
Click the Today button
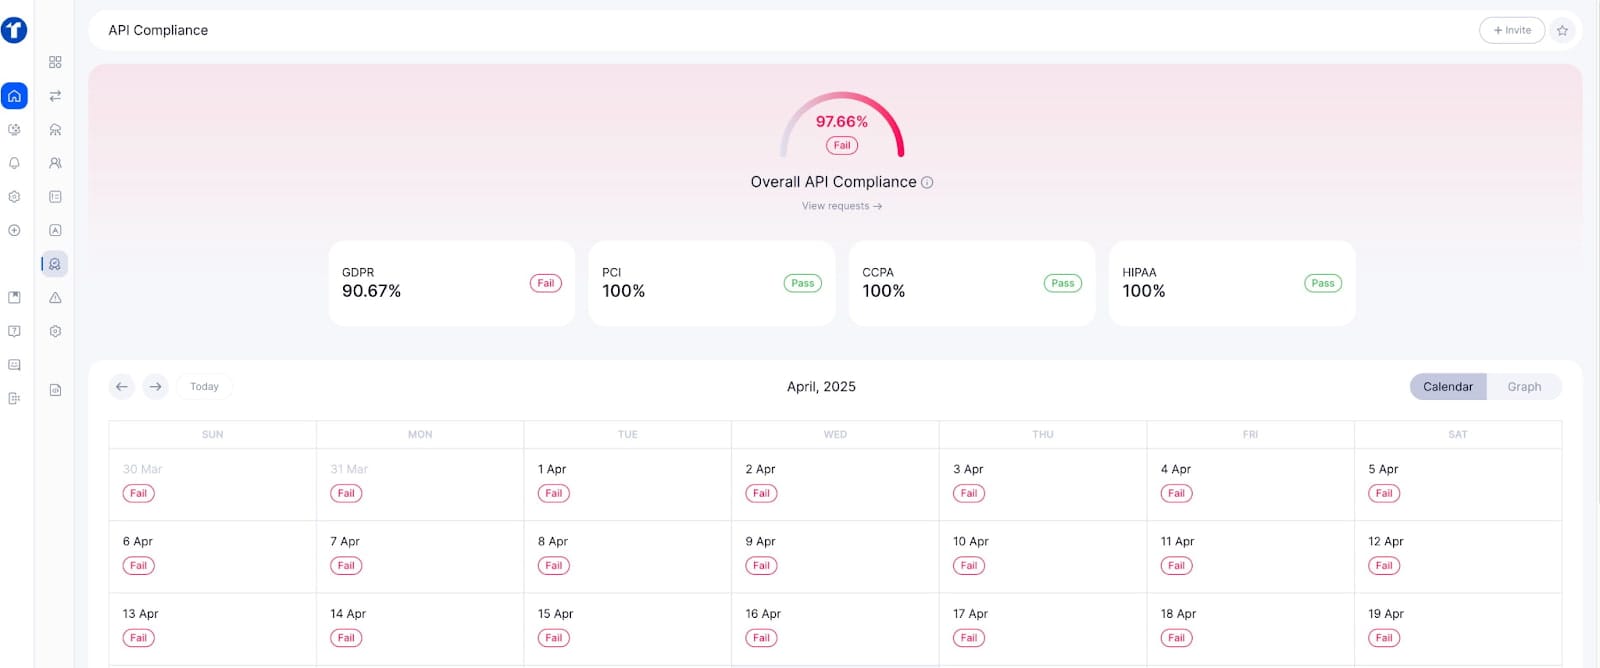pyautogui.click(x=204, y=386)
